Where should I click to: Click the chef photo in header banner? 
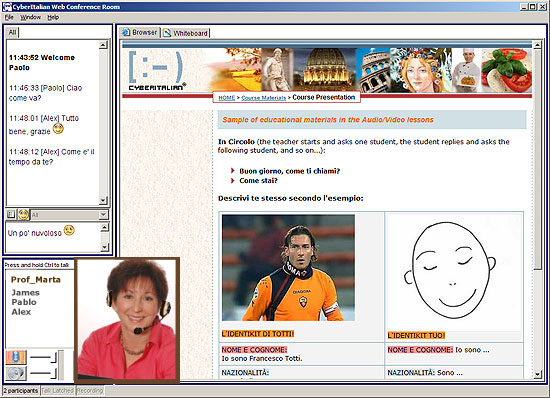coord(467,70)
